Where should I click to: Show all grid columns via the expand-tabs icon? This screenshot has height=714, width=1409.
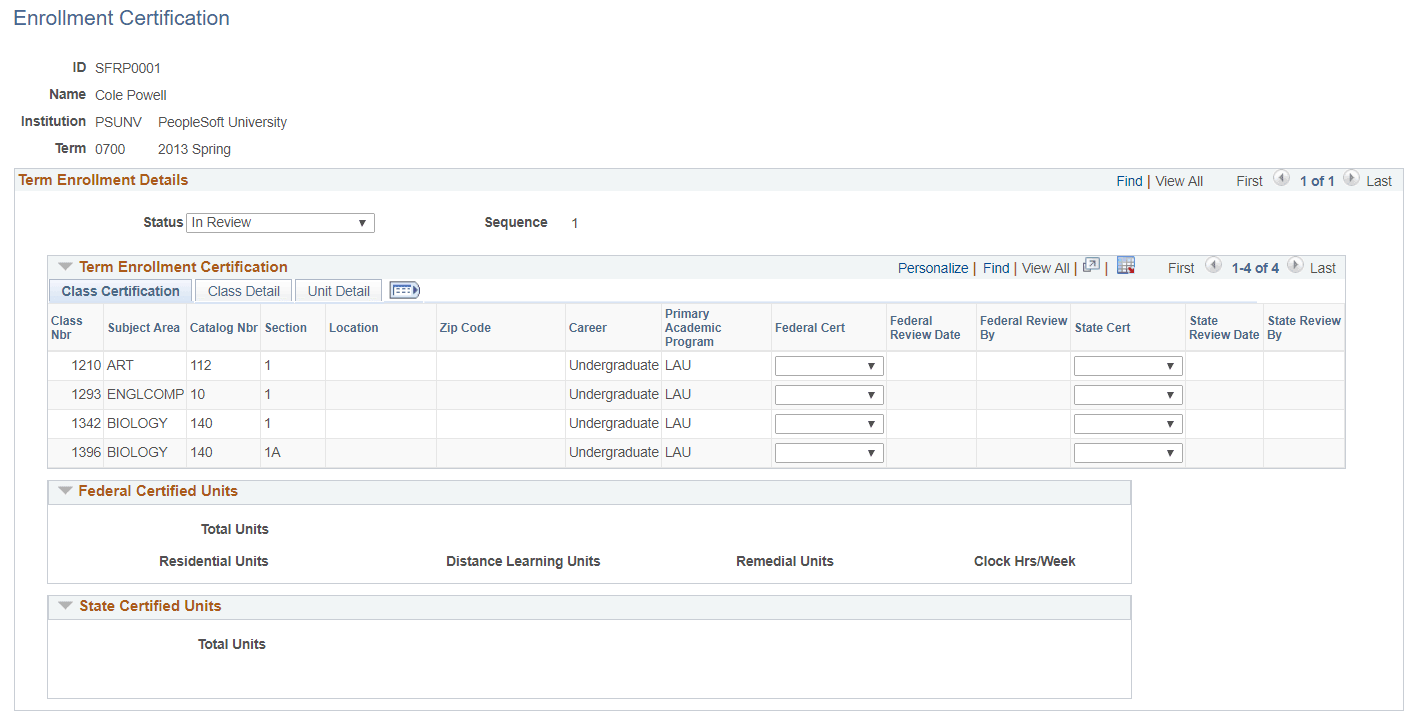pyautogui.click(x=404, y=289)
